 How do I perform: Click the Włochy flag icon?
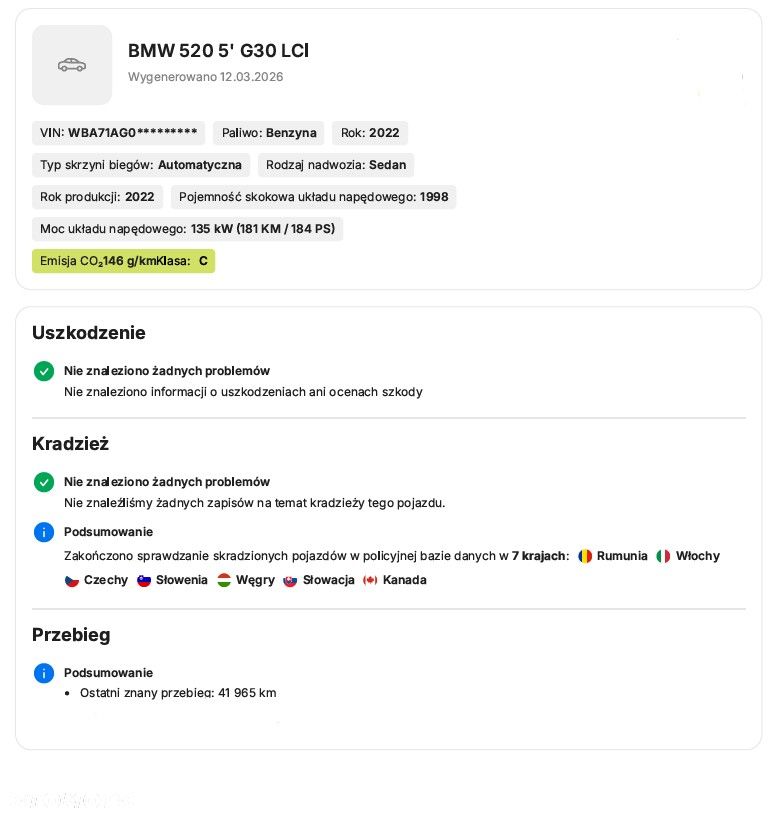663,556
